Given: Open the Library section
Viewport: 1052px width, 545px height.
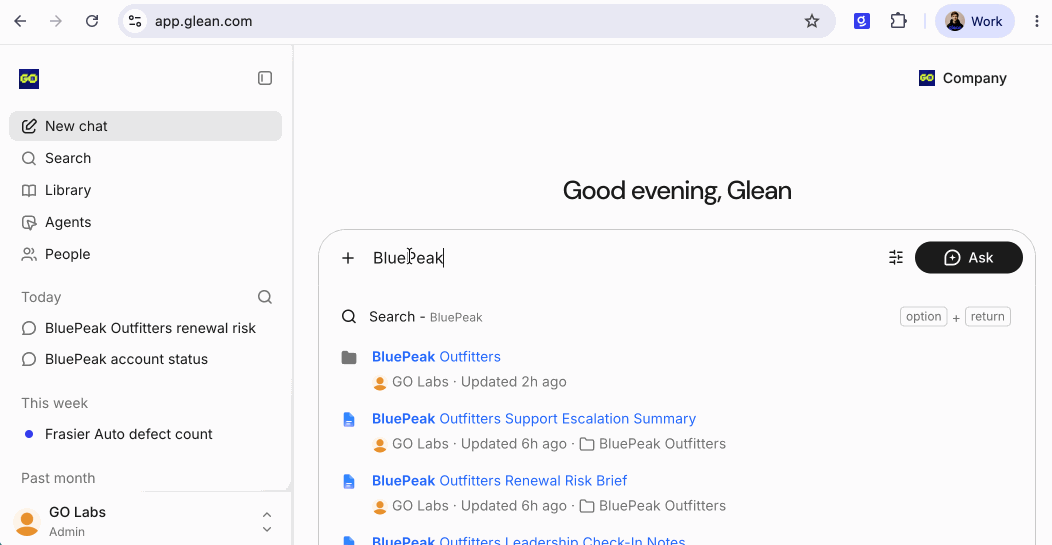Looking at the screenshot, I should [x=146, y=191].
